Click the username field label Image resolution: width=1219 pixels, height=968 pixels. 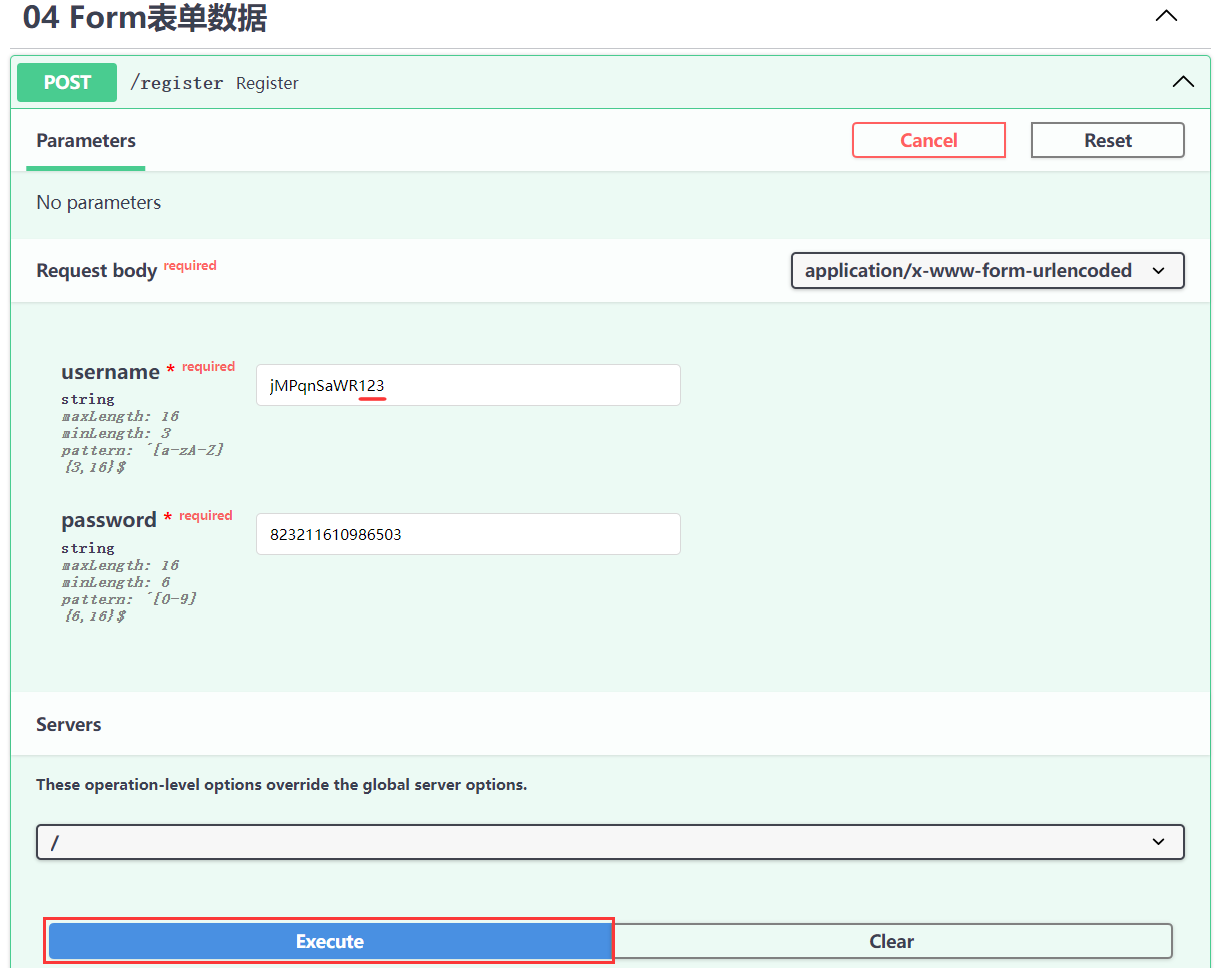(110, 372)
